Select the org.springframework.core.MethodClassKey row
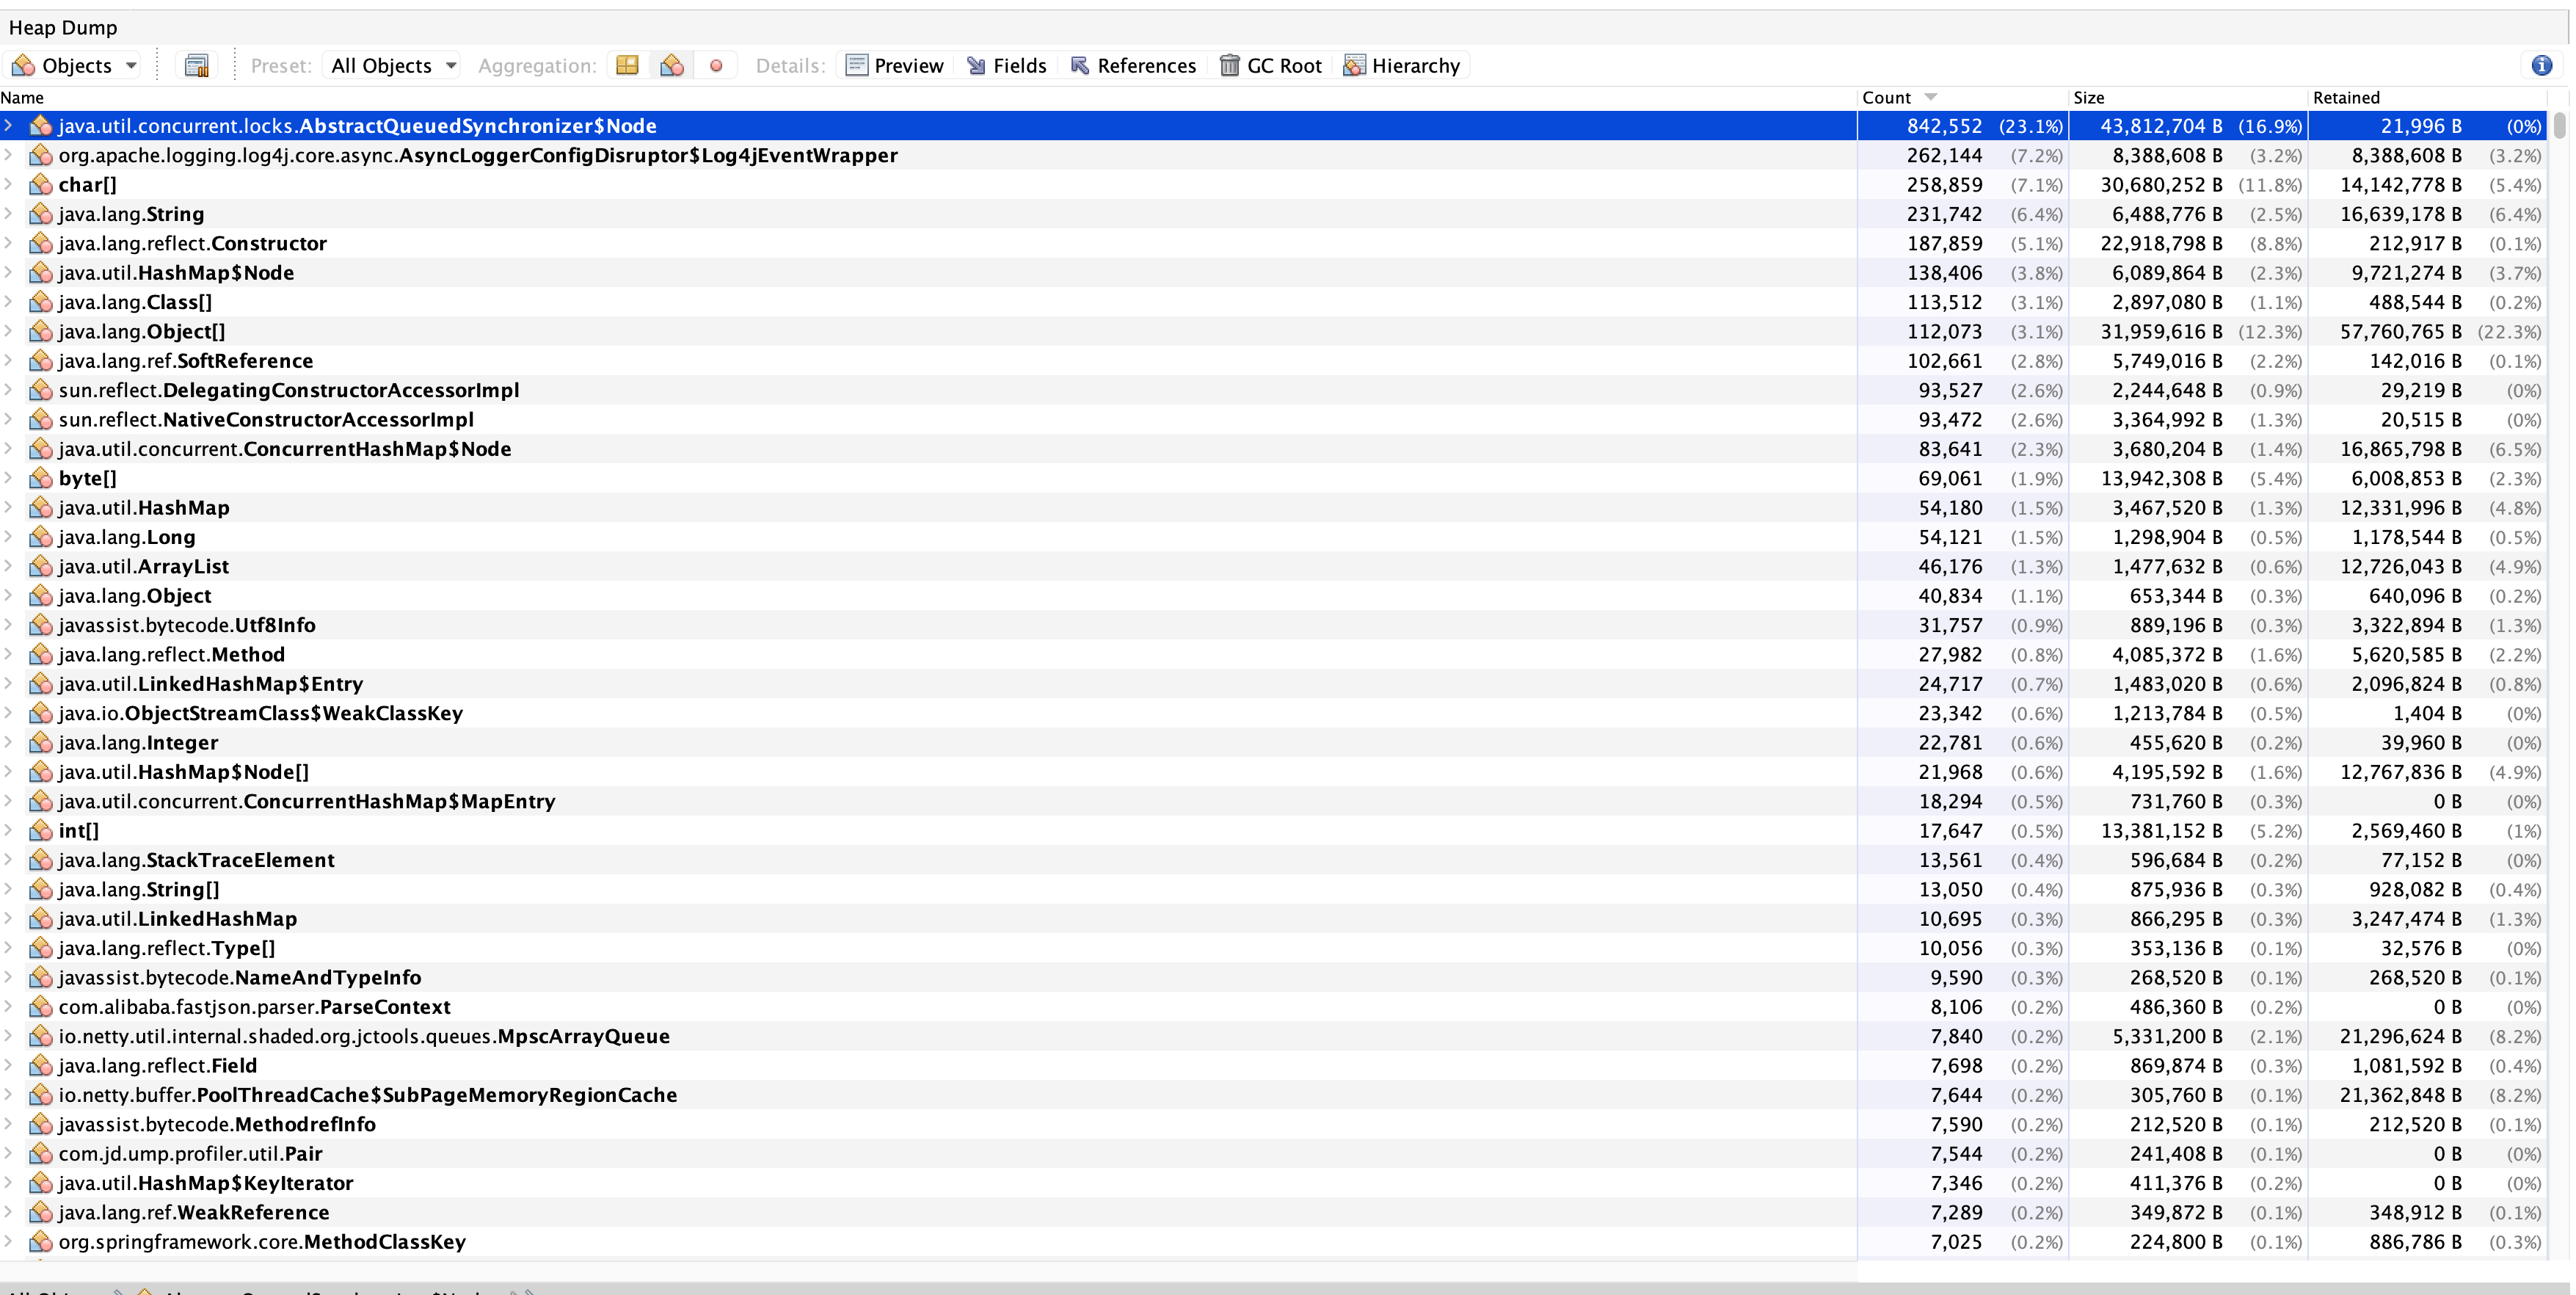The height and width of the screenshot is (1295, 2576). click(x=1274, y=1242)
